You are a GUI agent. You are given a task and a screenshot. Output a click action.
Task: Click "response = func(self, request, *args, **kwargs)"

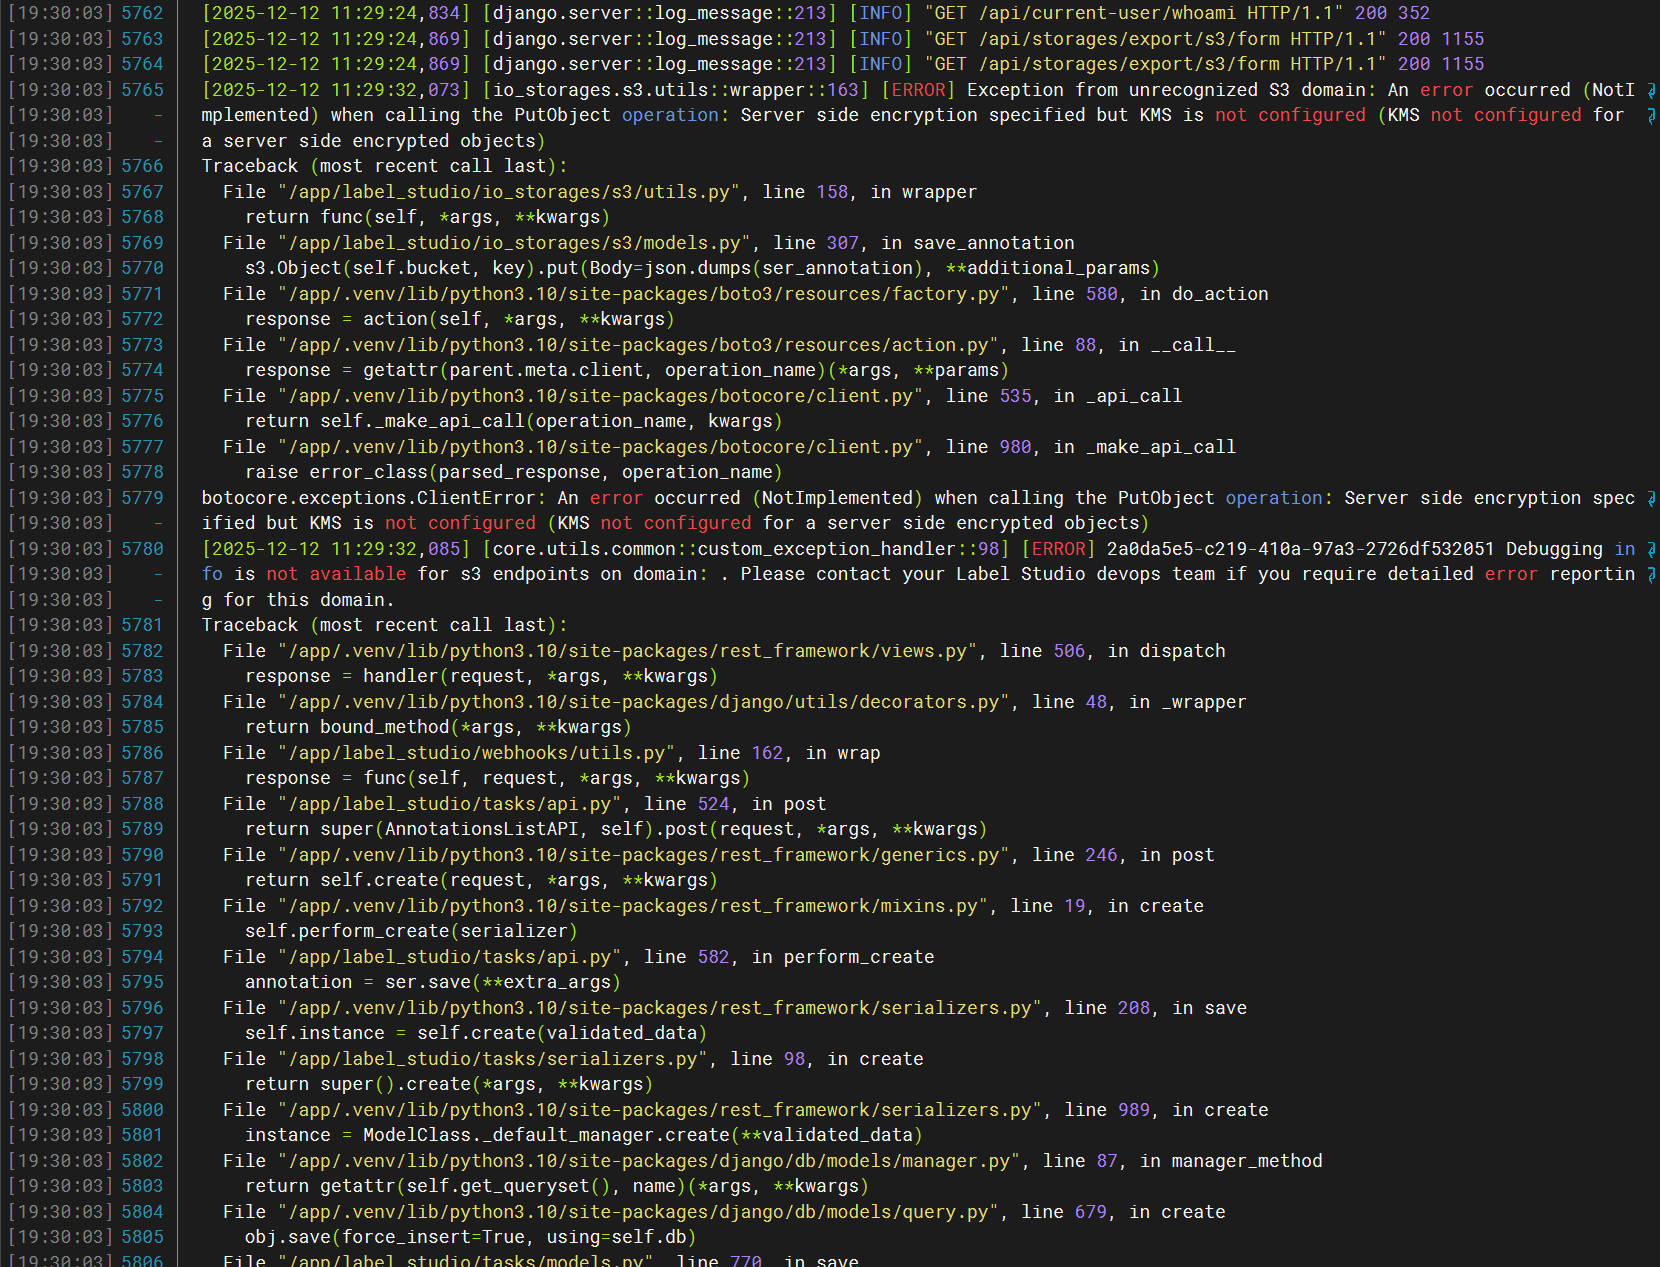(498, 778)
